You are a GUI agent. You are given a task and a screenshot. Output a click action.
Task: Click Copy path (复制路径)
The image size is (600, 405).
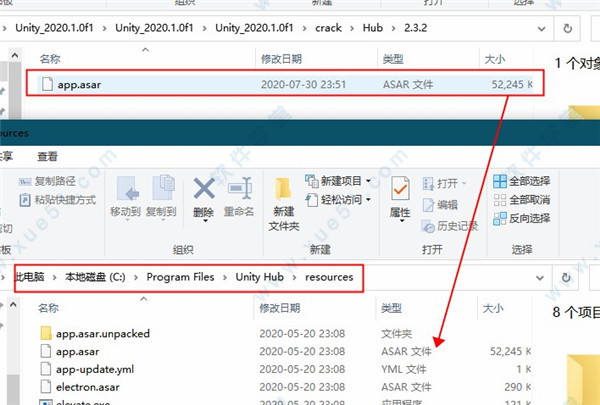click(47, 181)
